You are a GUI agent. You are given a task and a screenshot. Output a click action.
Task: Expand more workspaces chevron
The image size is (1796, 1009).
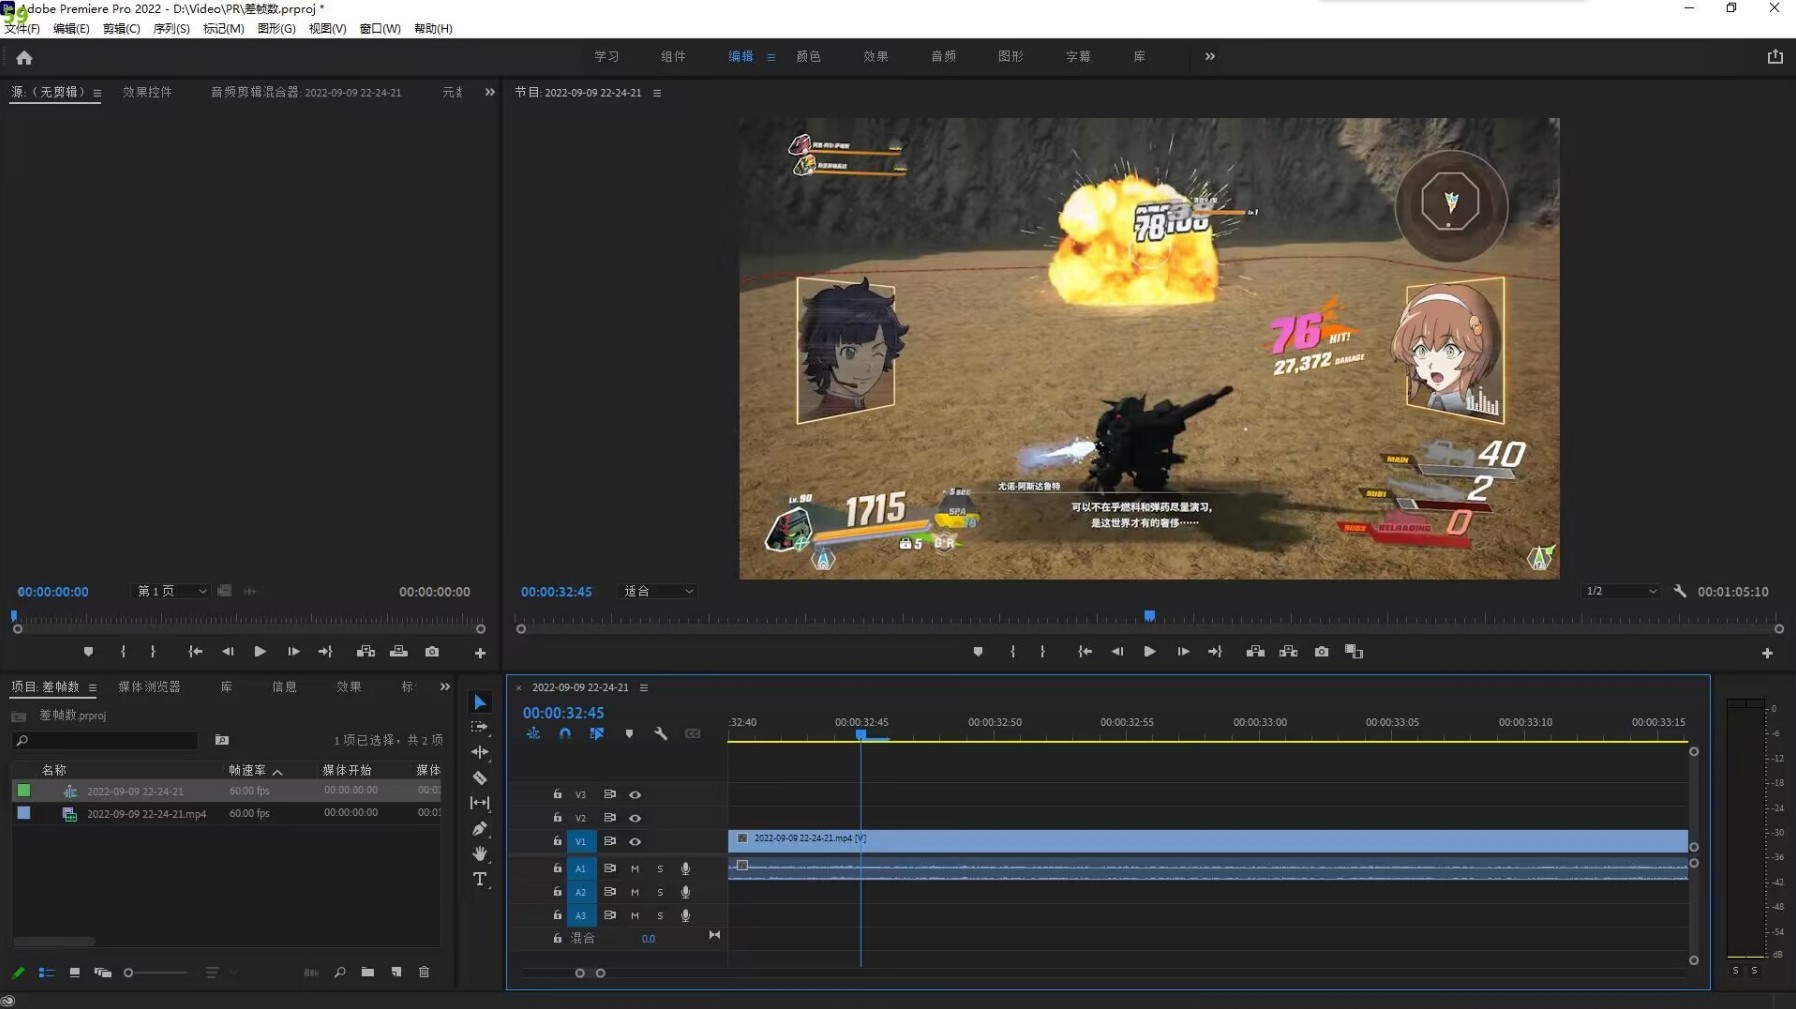point(1210,56)
